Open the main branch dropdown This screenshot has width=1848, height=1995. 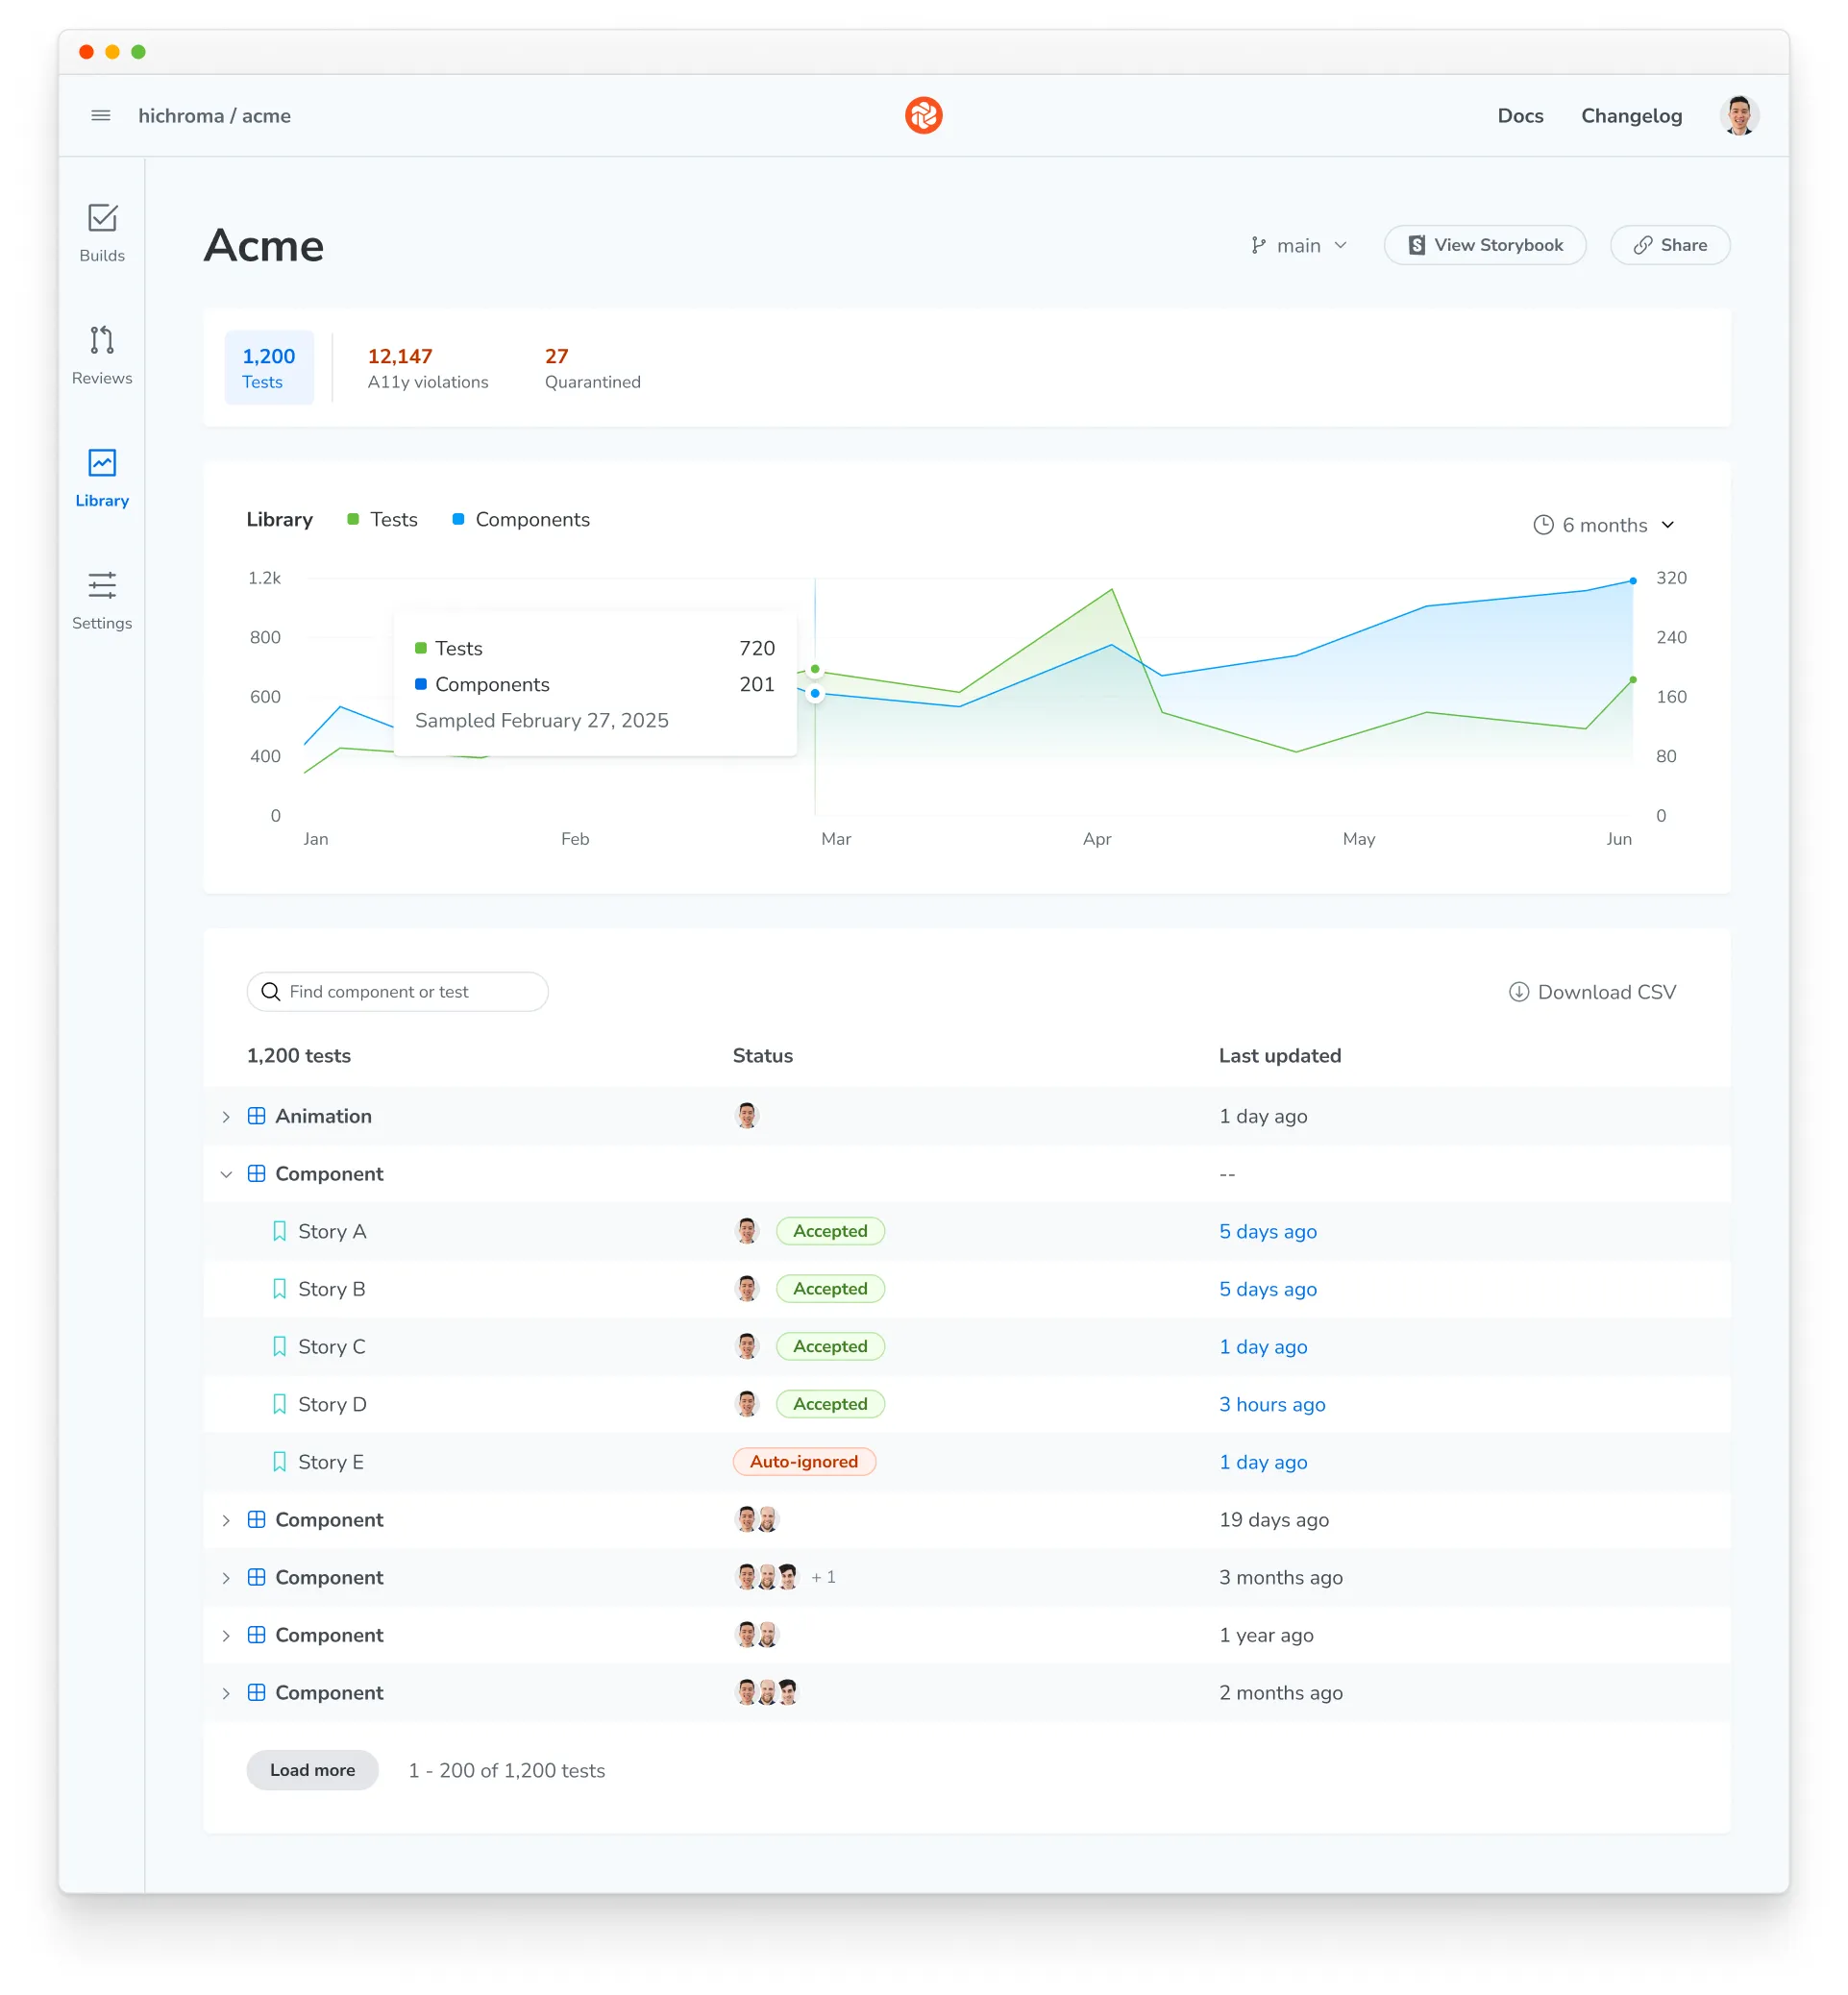(1298, 246)
